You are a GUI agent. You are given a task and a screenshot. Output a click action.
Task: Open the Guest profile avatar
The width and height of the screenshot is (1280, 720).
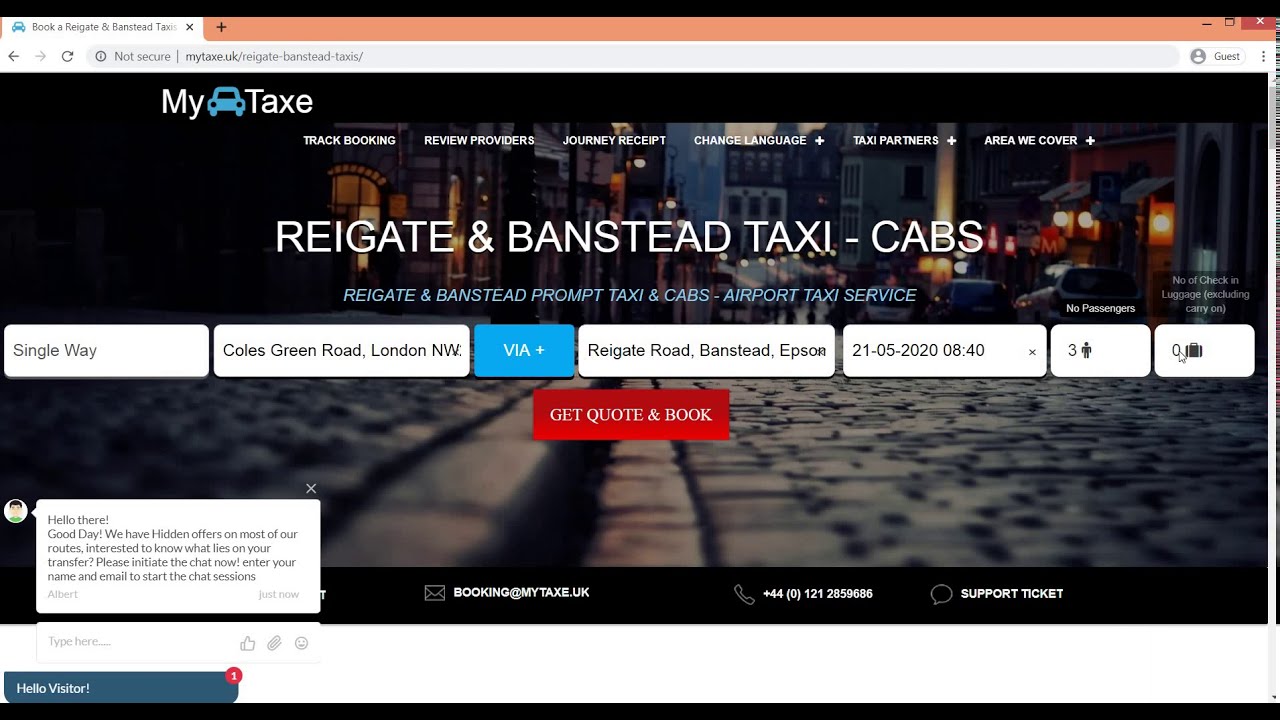pyautogui.click(x=1198, y=56)
